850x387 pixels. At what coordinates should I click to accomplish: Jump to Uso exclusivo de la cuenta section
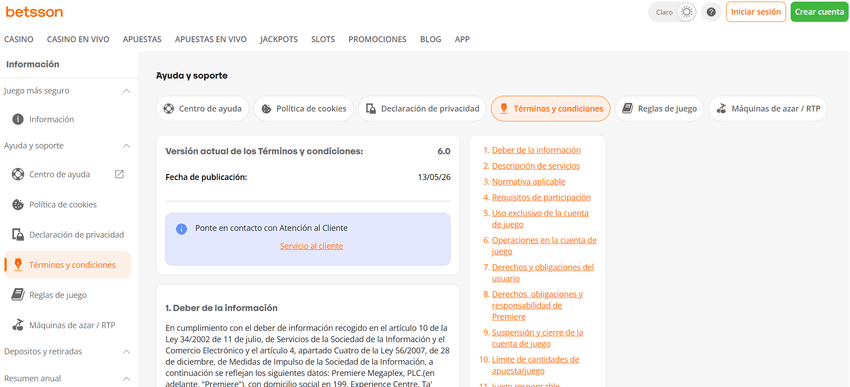[540, 218]
